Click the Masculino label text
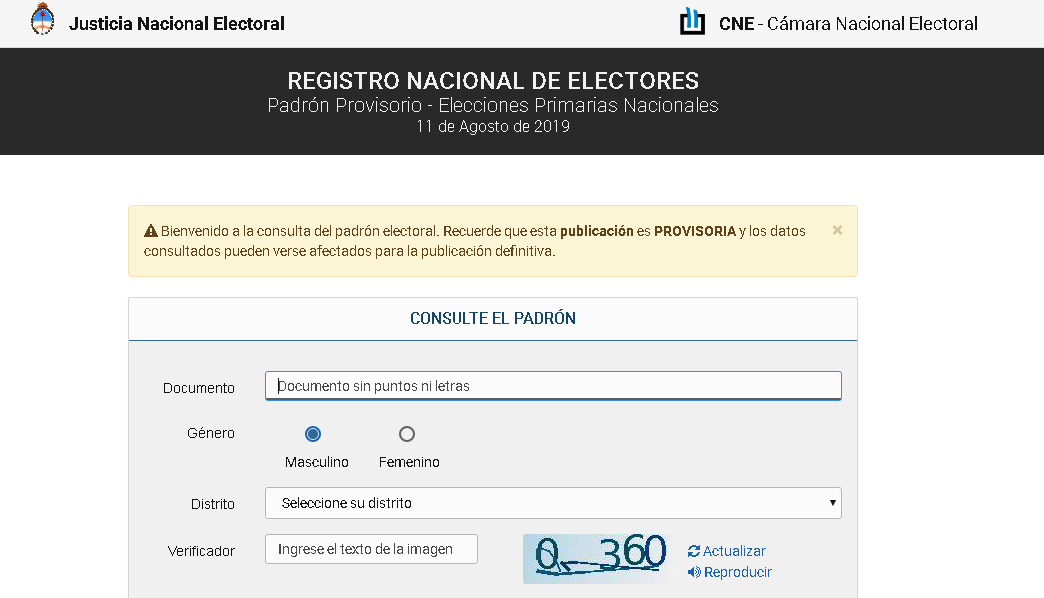The height and width of the screenshot is (598, 1044). (316, 462)
